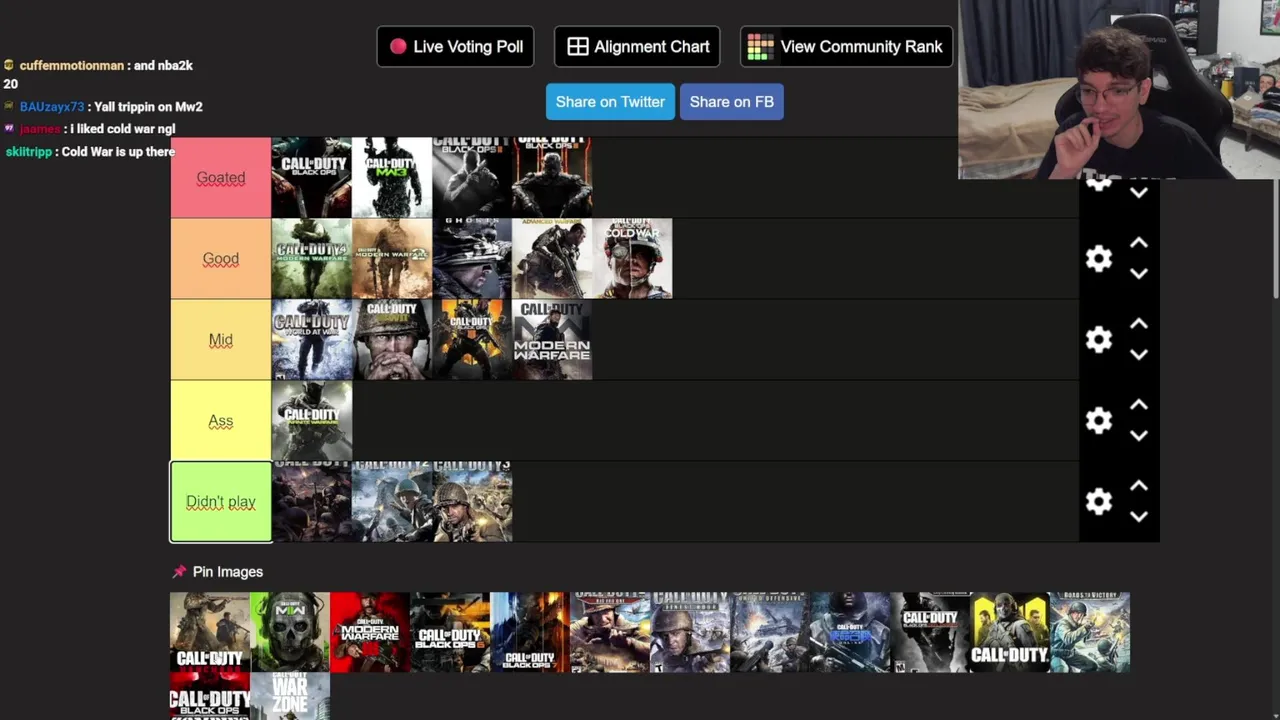Select the Ass tier label
Screen dimensions: 1280x720
221,421
